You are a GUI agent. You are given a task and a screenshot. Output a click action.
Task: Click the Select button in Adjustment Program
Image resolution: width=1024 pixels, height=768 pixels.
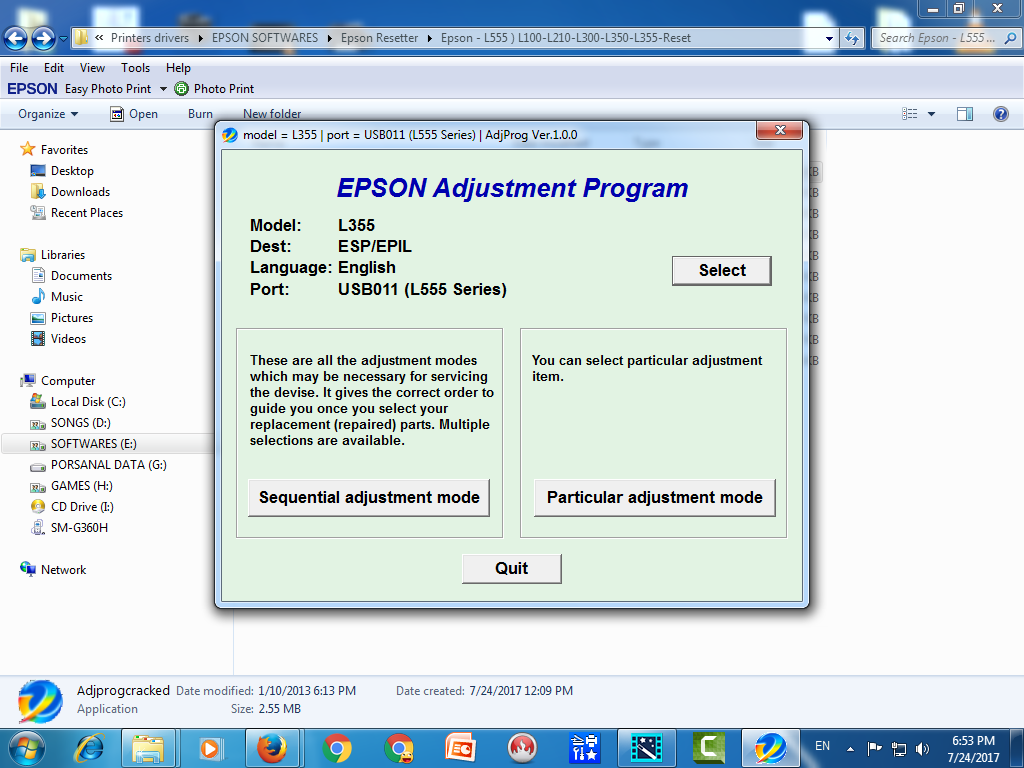722,270
